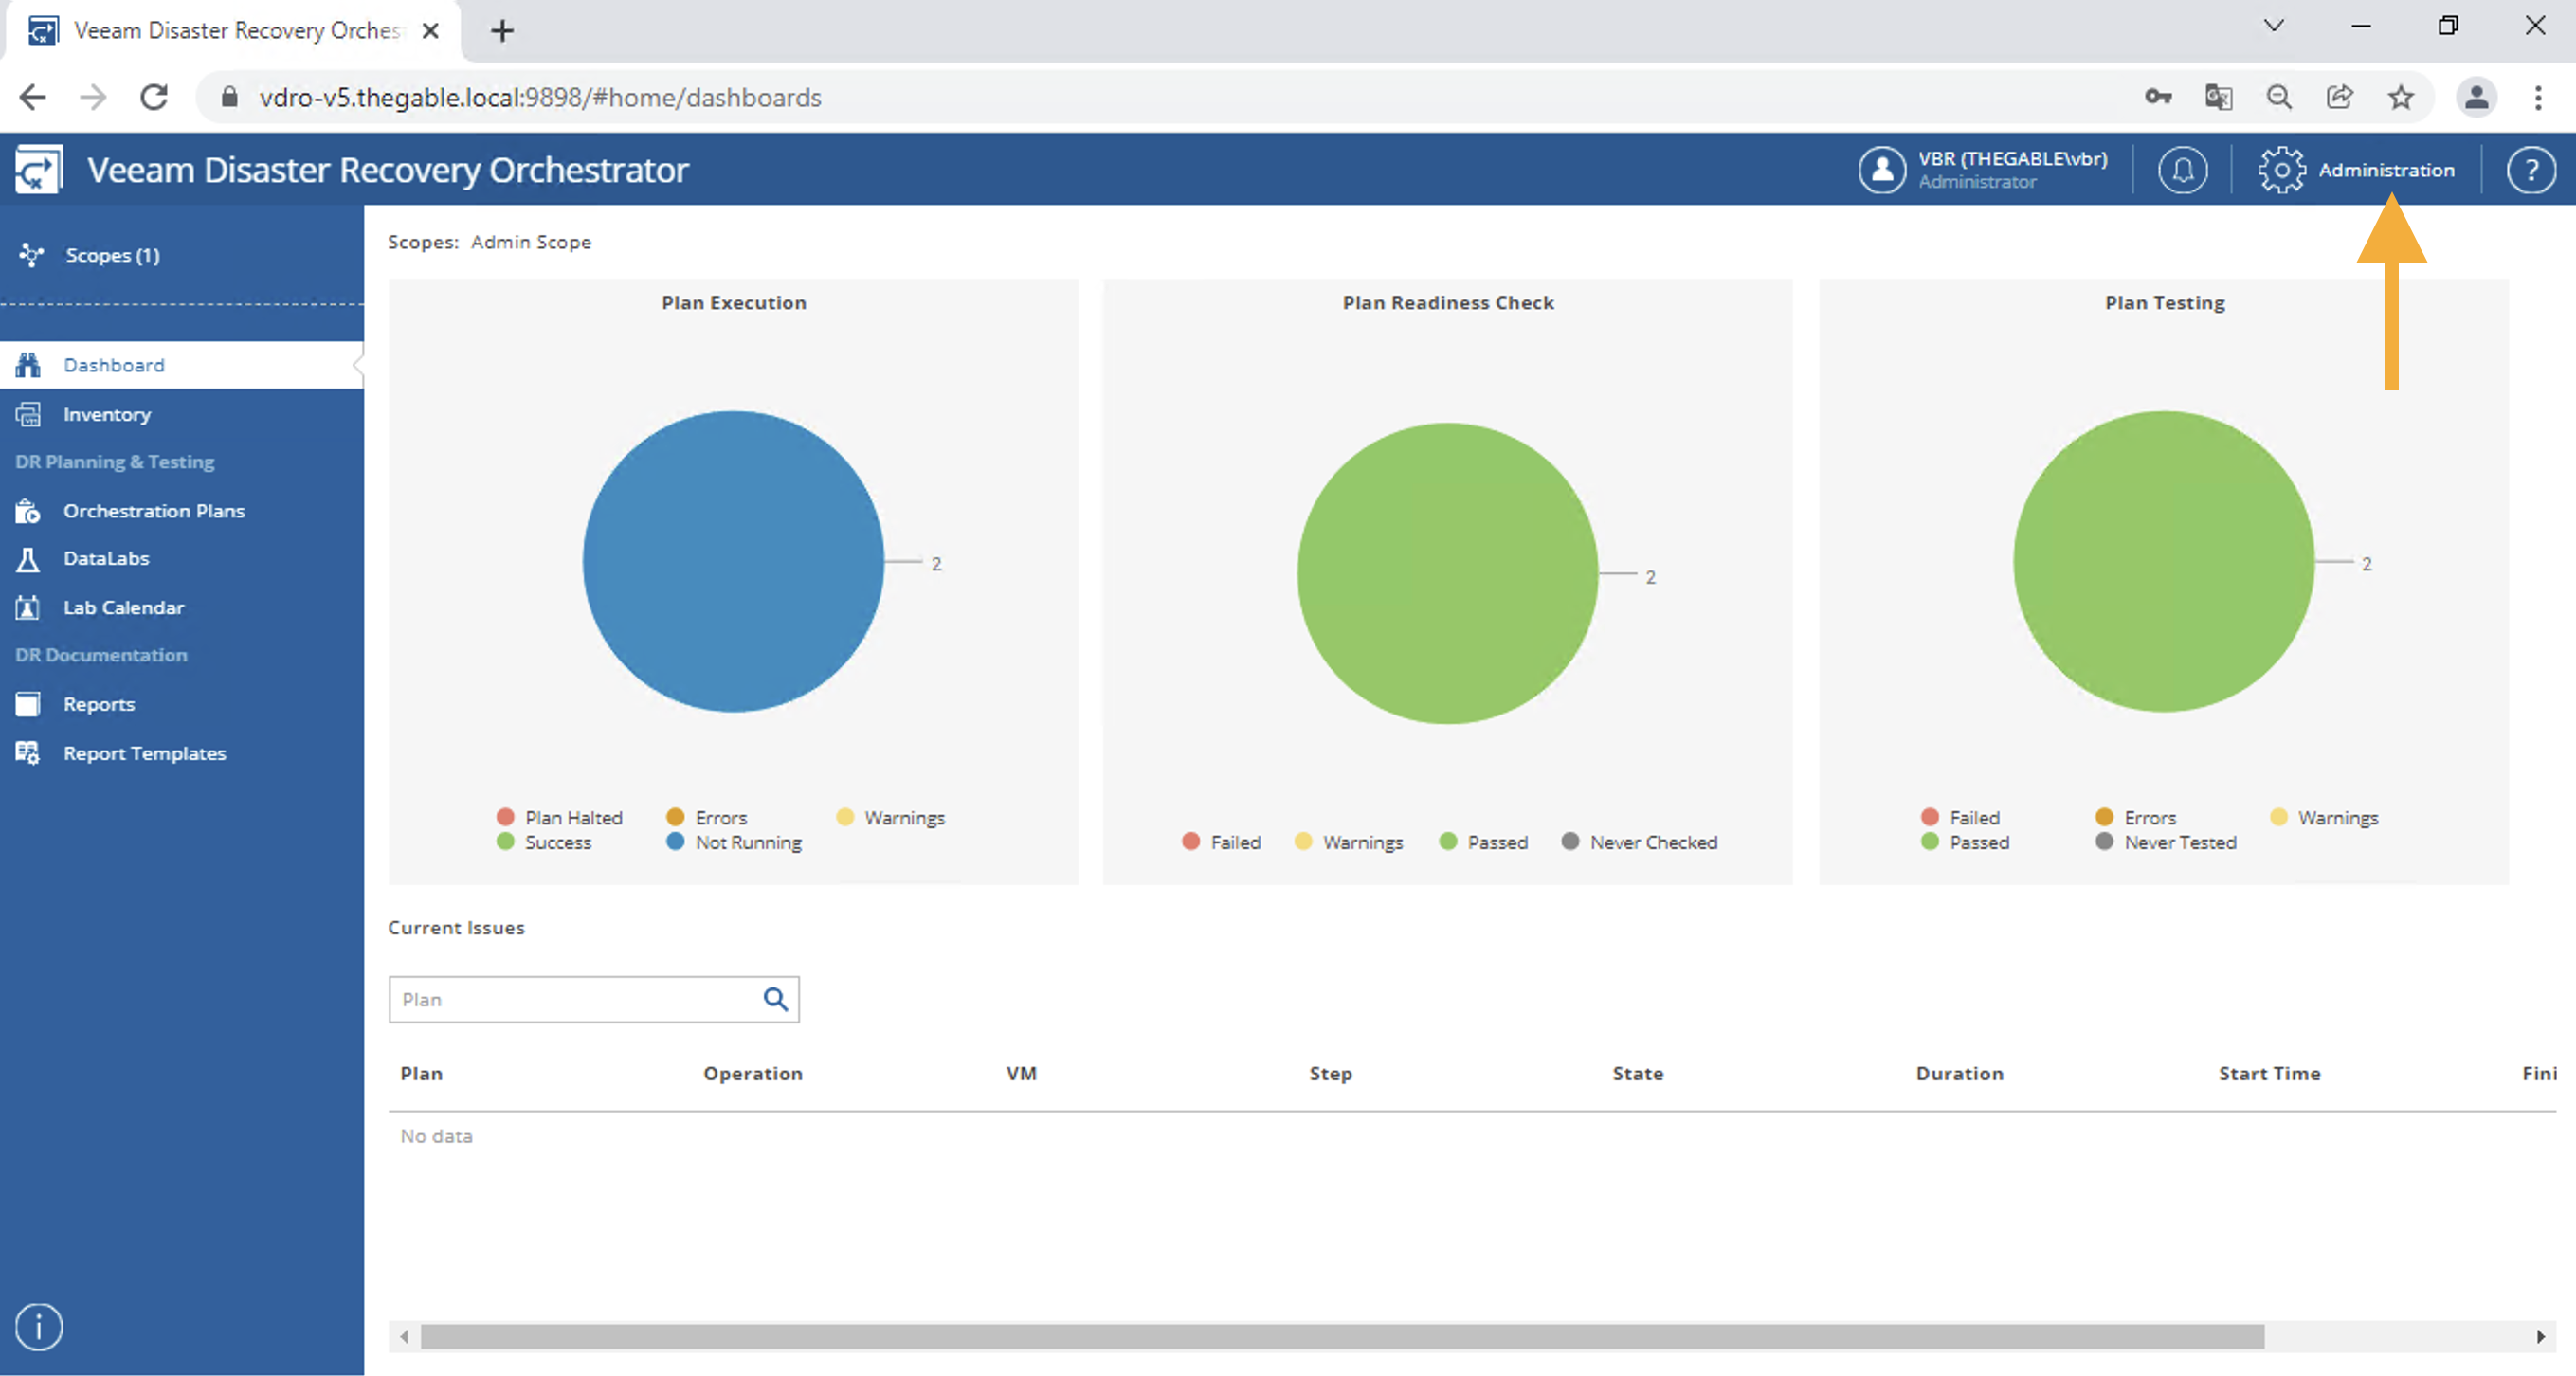Screen dimensions: 2576x1376
Task: Open the DataLabs section
Action: click(106, 558)
